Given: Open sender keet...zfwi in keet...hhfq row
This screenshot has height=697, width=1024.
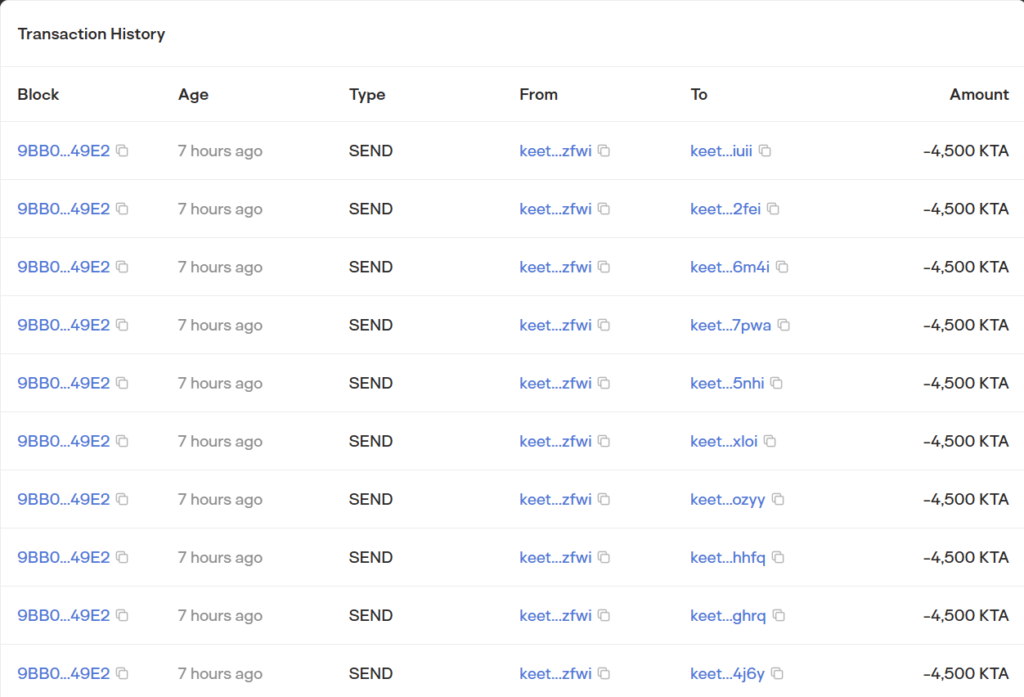Looking at the screenshot, I should 555,558.
